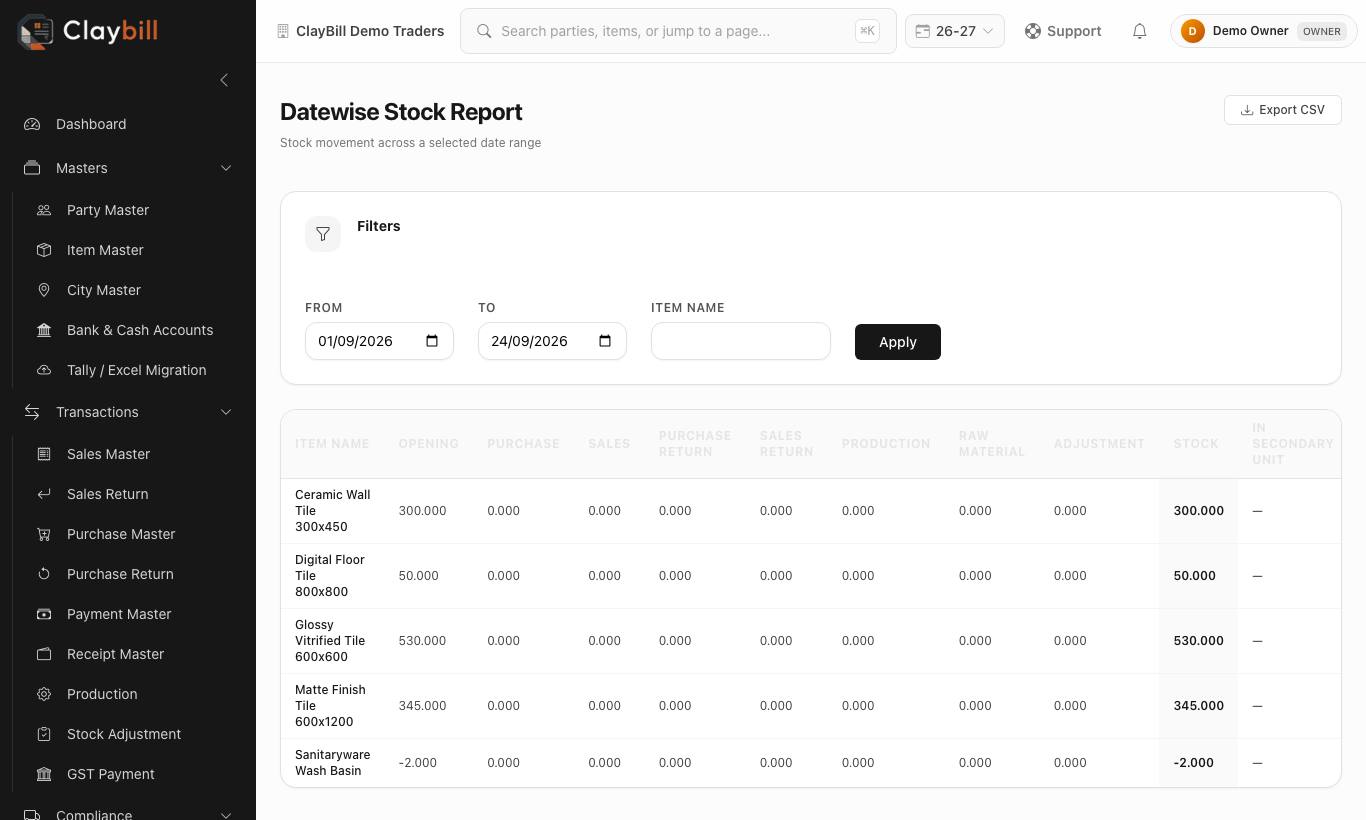Screen dimensions: 1366x820
Task: Click the Sales Return arrow icon
Action: 44,494
